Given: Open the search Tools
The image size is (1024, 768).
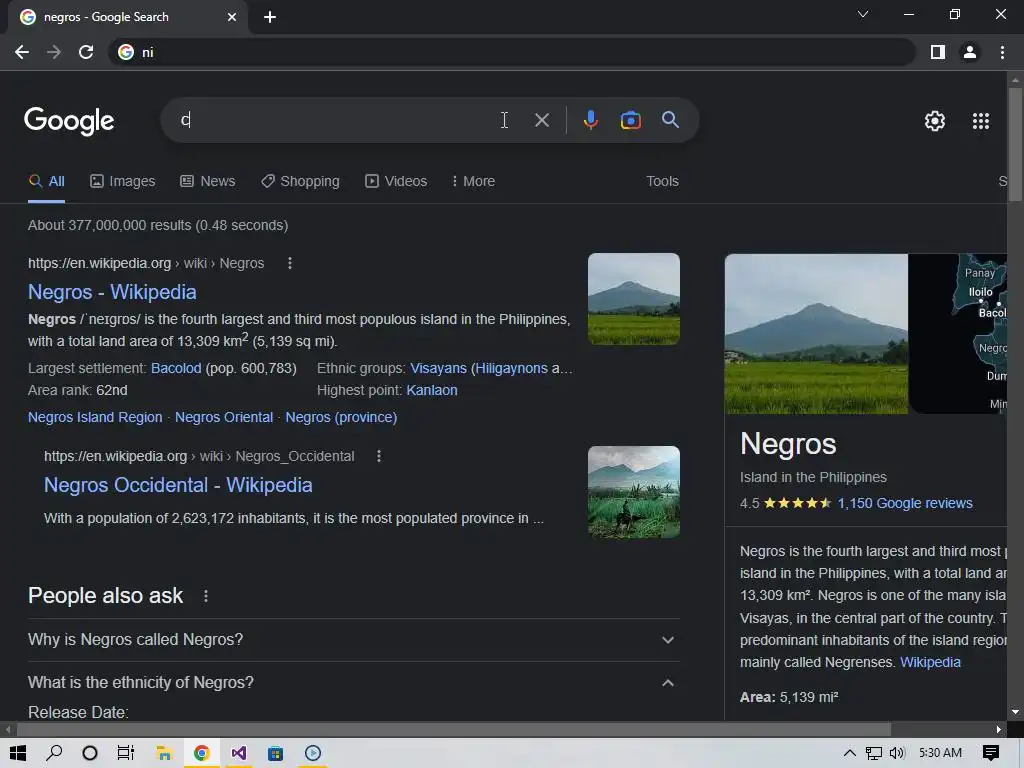Looking at the screenshot, I should click(x=662, y=182).
